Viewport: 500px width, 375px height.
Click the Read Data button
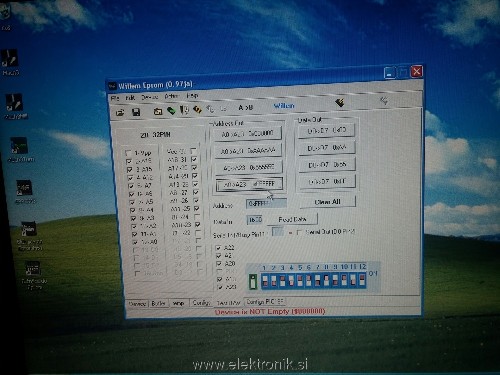(x=292, y=219)
